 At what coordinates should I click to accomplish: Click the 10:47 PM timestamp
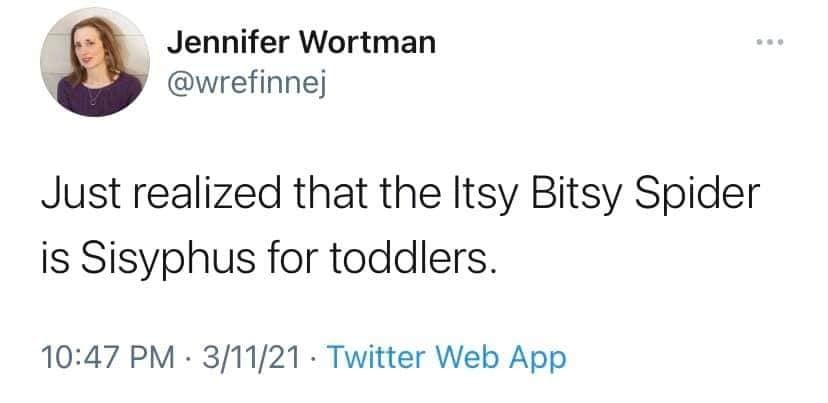pyautogui.click(x=92, y=357)
